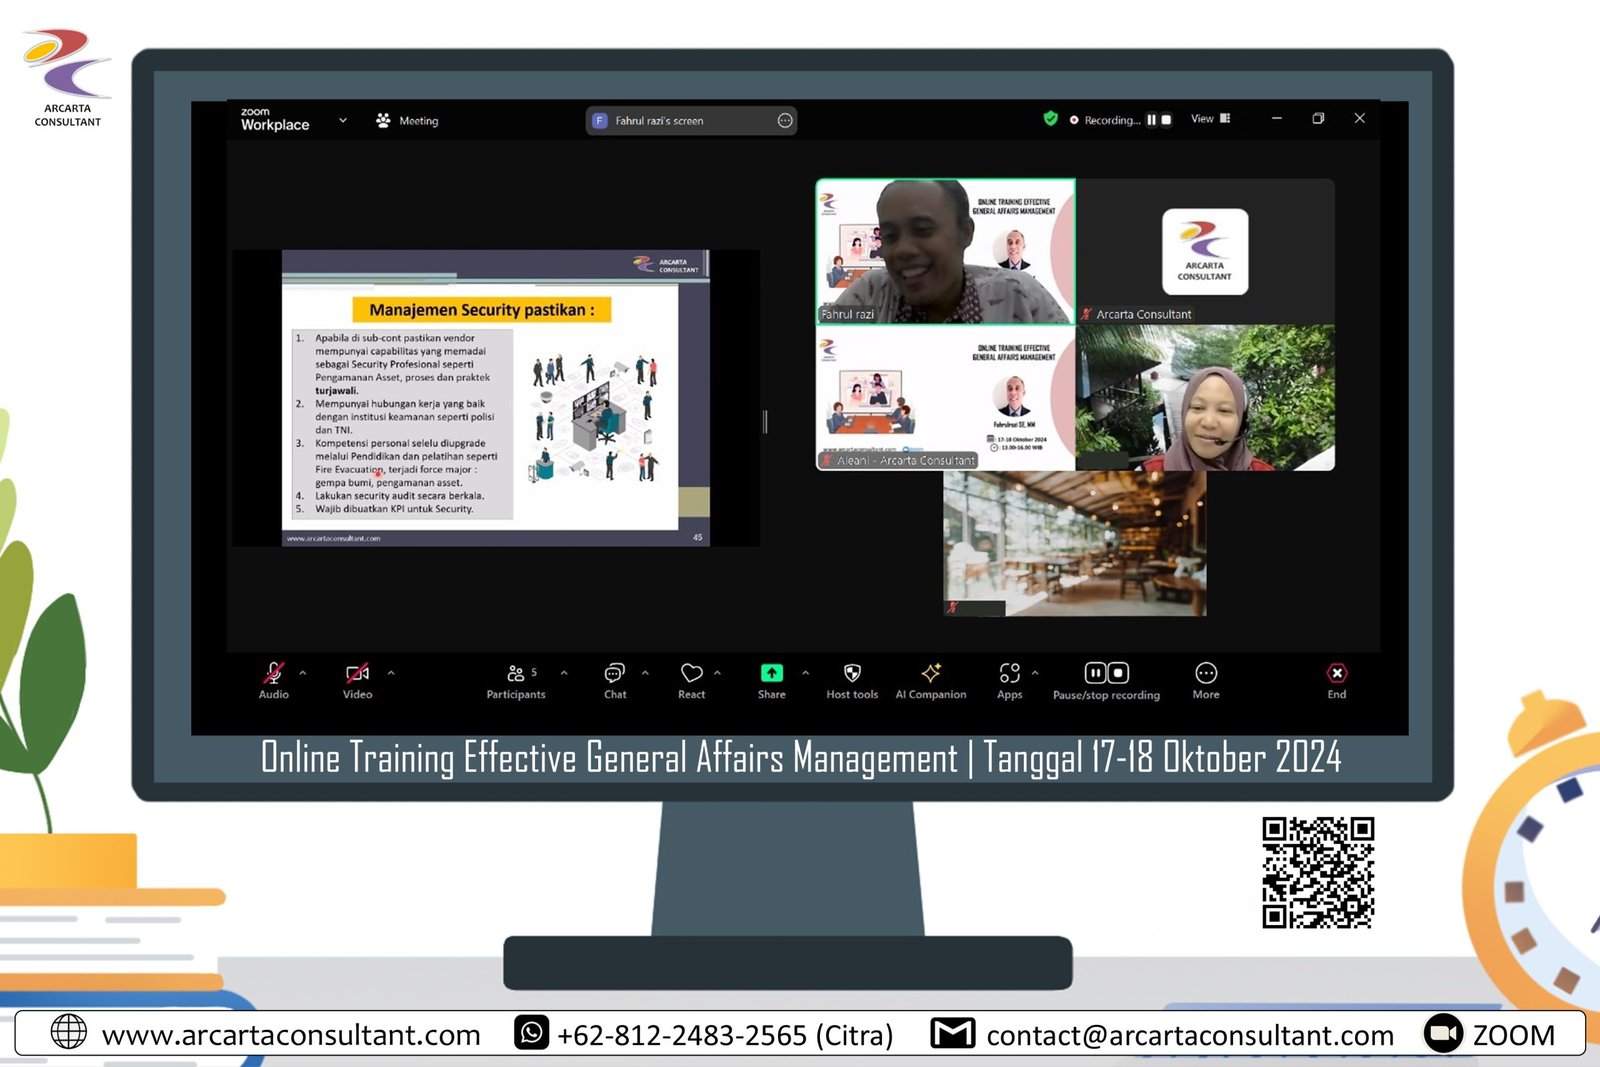End the meeting
The height and width of the screenshot is (1067, 1600).
click(1337, 674)
